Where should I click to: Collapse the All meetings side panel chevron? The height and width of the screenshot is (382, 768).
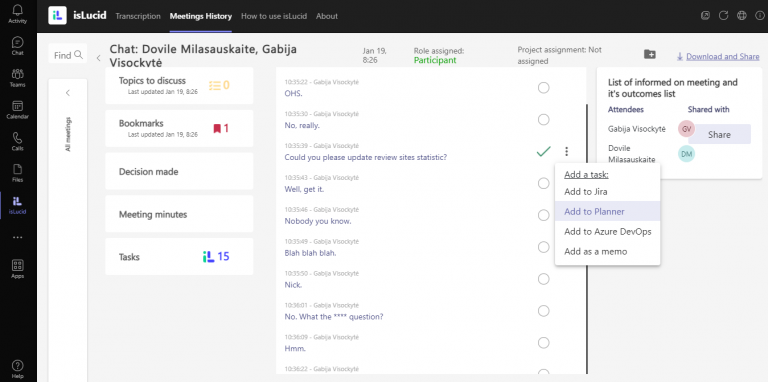(68, 93)
